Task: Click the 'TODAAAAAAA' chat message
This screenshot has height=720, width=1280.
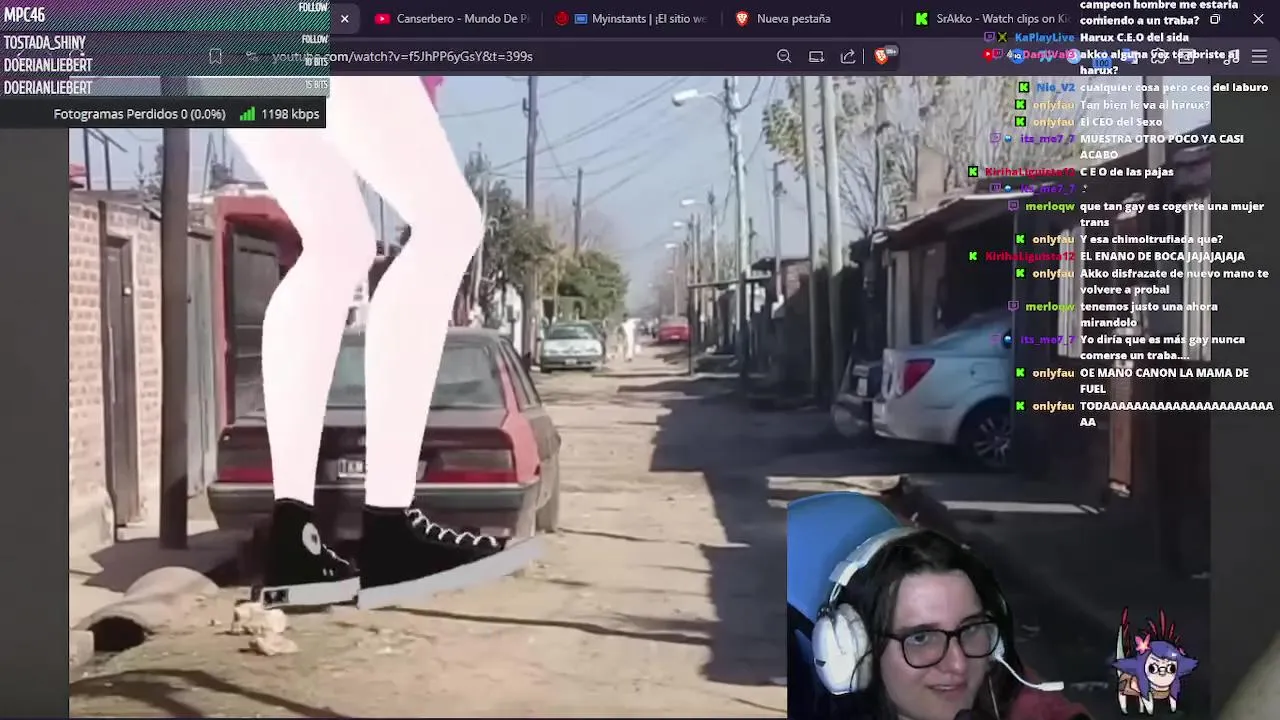Action: click(x=1176, y=413)
